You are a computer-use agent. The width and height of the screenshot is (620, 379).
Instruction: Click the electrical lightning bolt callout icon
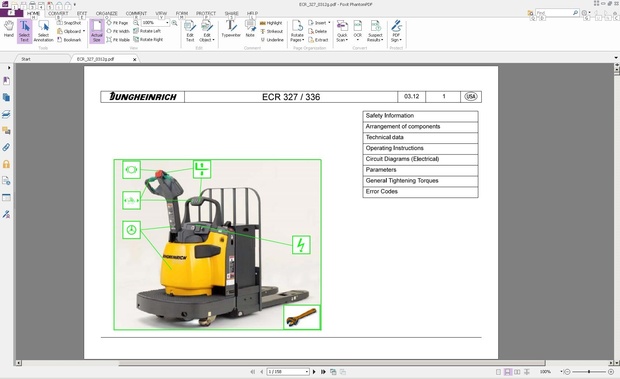point(301,245)
